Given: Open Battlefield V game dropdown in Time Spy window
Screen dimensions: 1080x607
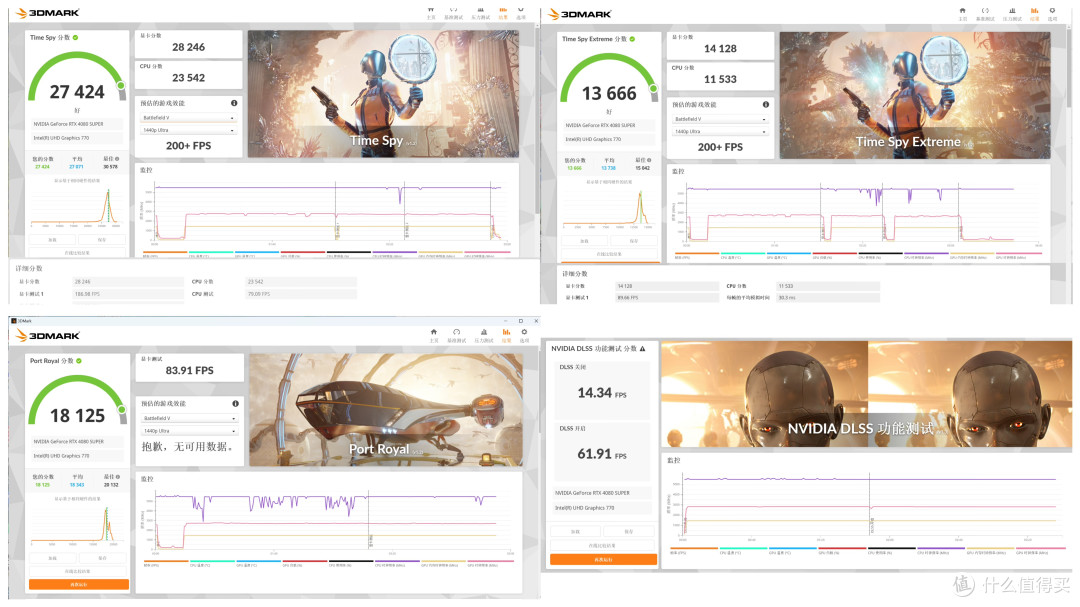Looking at the screenshot, I should click(188, 118).
